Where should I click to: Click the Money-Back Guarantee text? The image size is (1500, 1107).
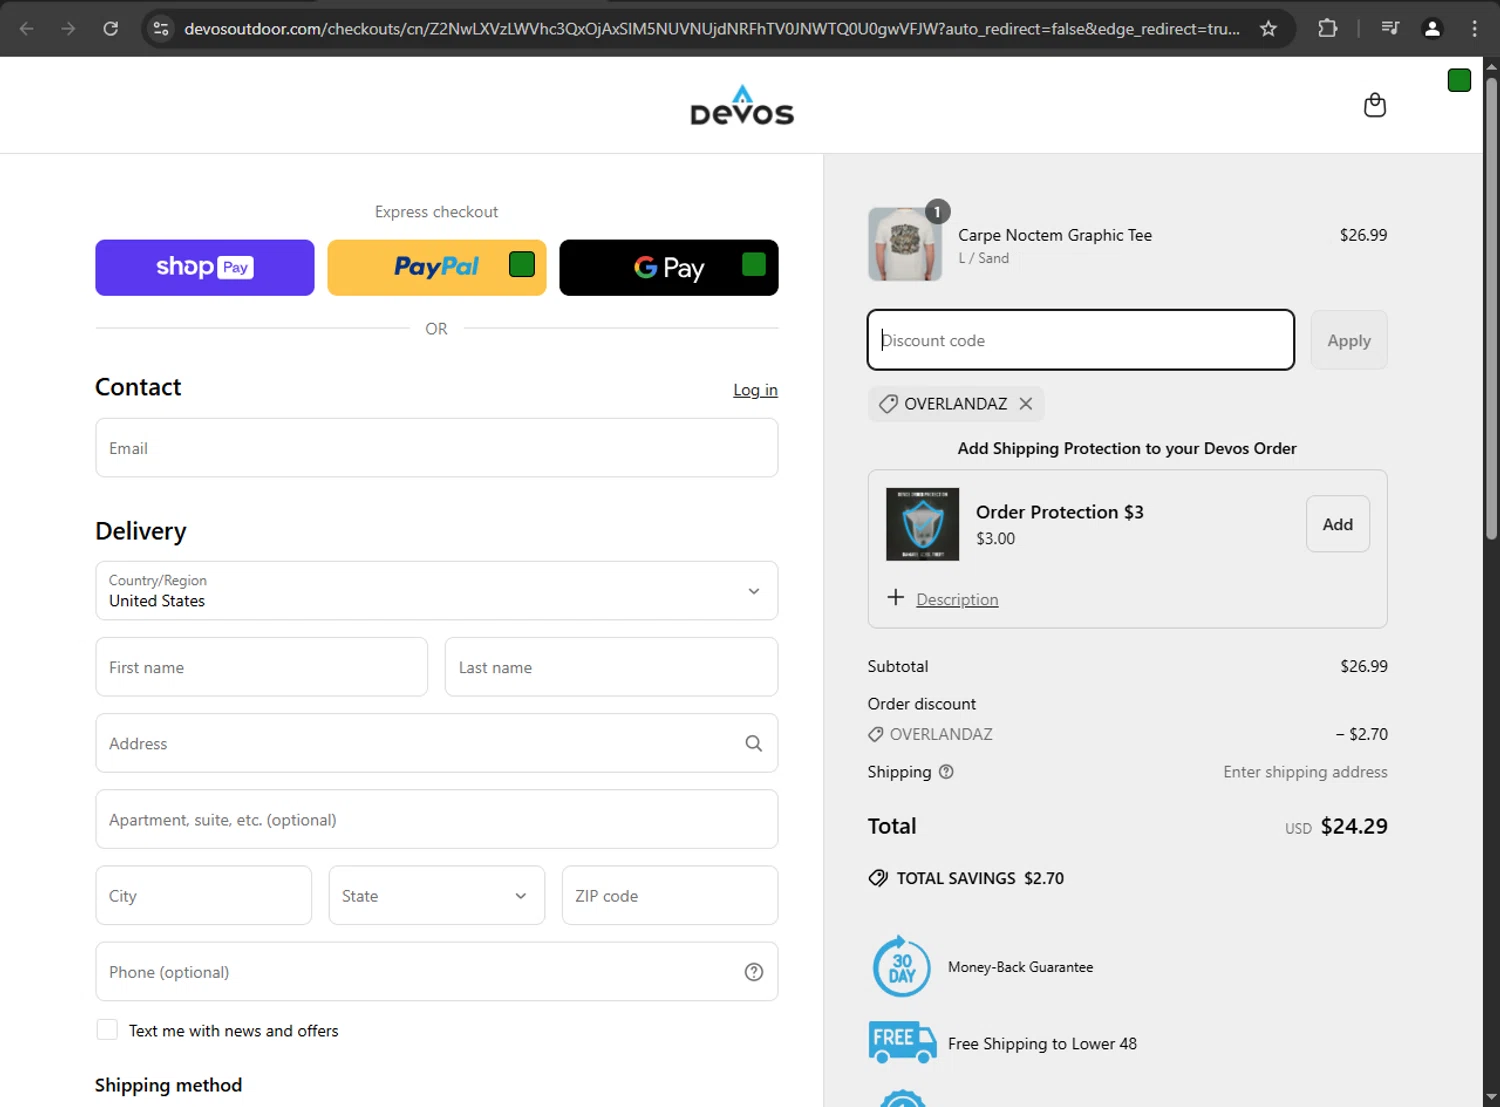pyautogui.click(x=1020, y=967)
